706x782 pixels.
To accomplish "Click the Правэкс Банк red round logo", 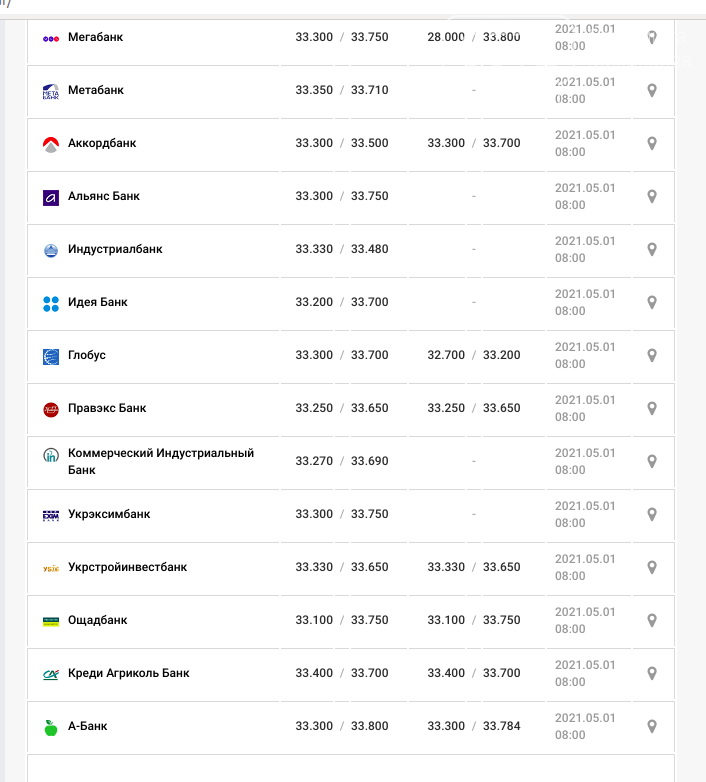I will pyautogui.click(x=51, y=409).
